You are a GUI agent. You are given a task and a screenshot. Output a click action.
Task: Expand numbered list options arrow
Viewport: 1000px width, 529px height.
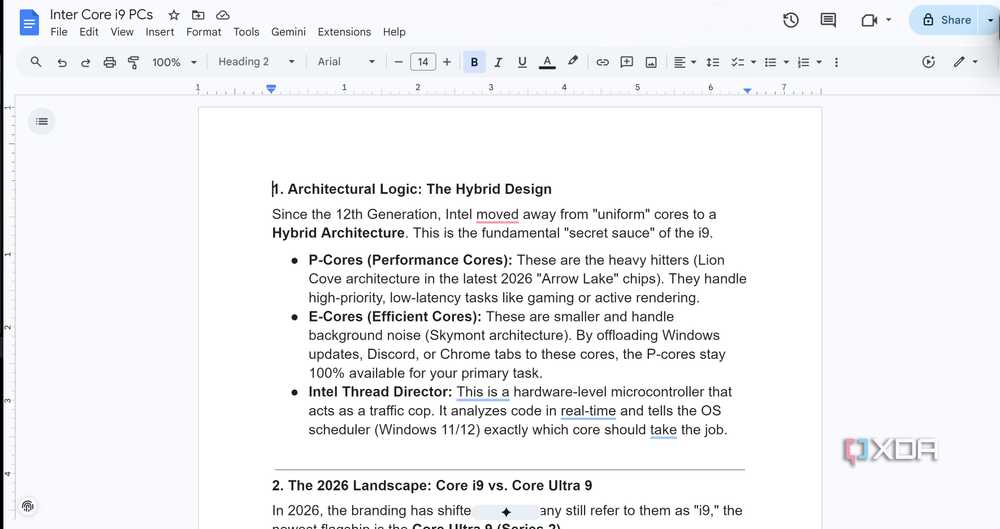click(x=819, y=62)
